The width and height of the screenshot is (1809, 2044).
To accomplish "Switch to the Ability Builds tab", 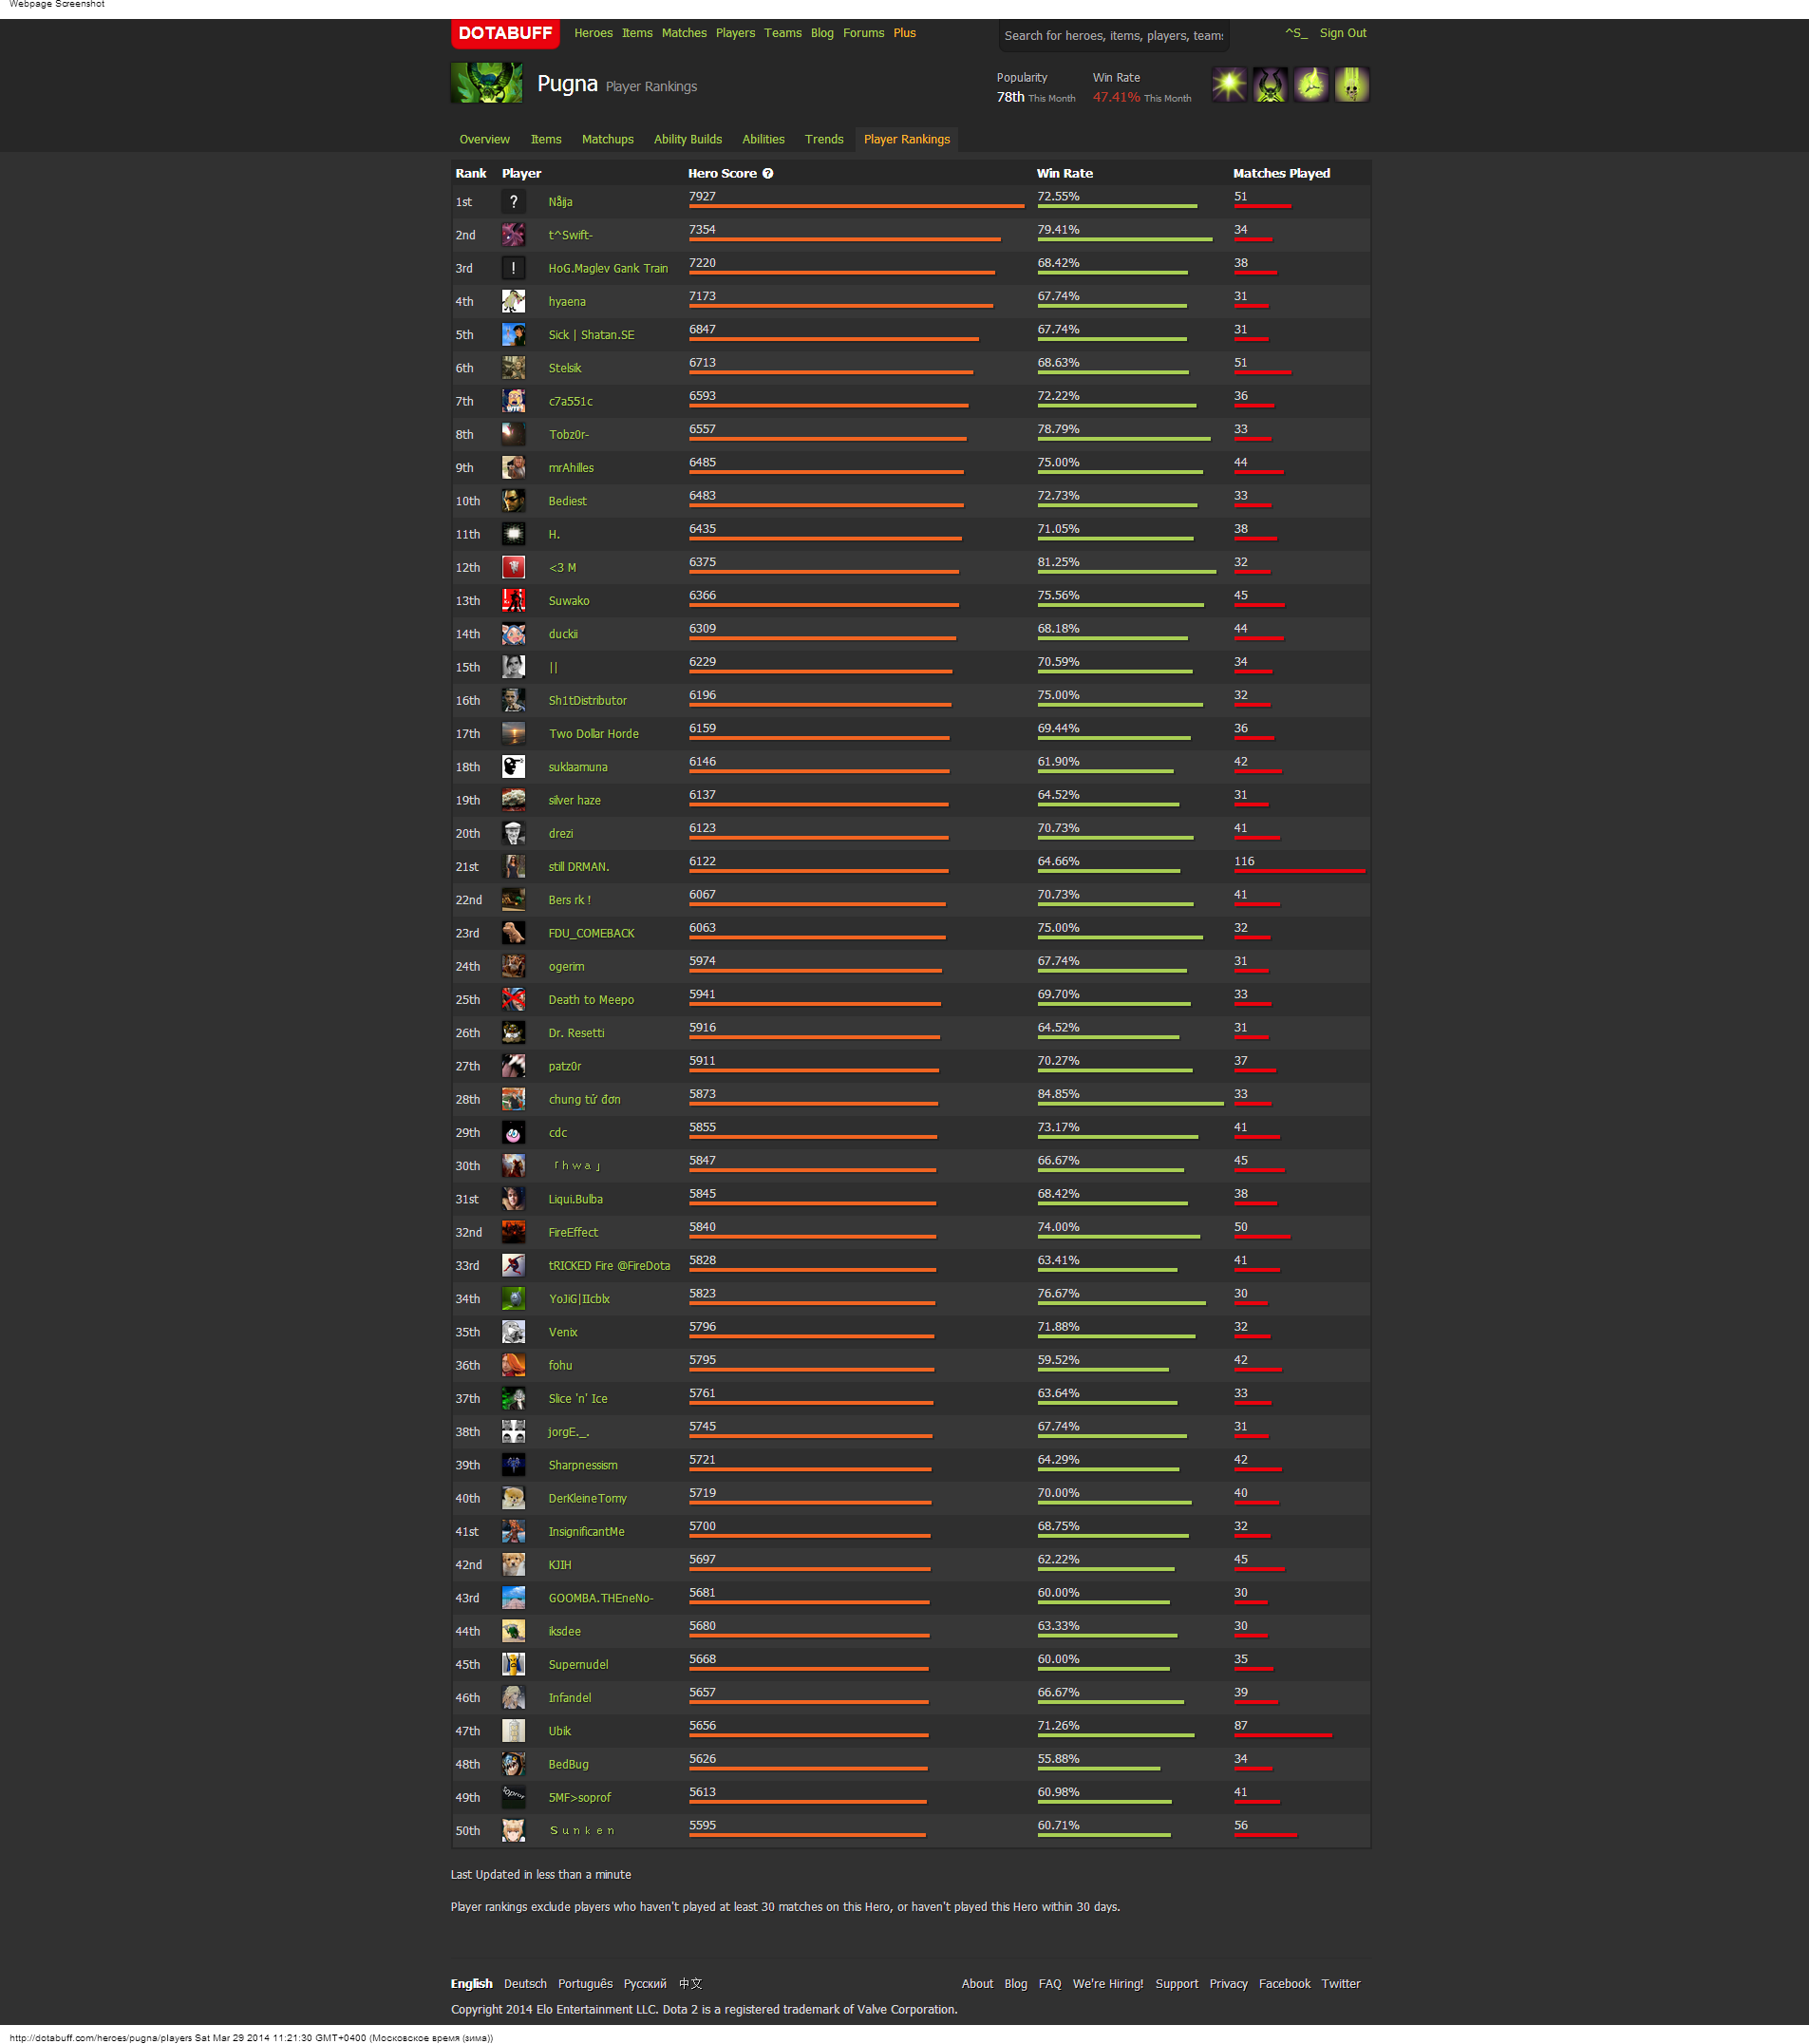I will click(687, 139).
